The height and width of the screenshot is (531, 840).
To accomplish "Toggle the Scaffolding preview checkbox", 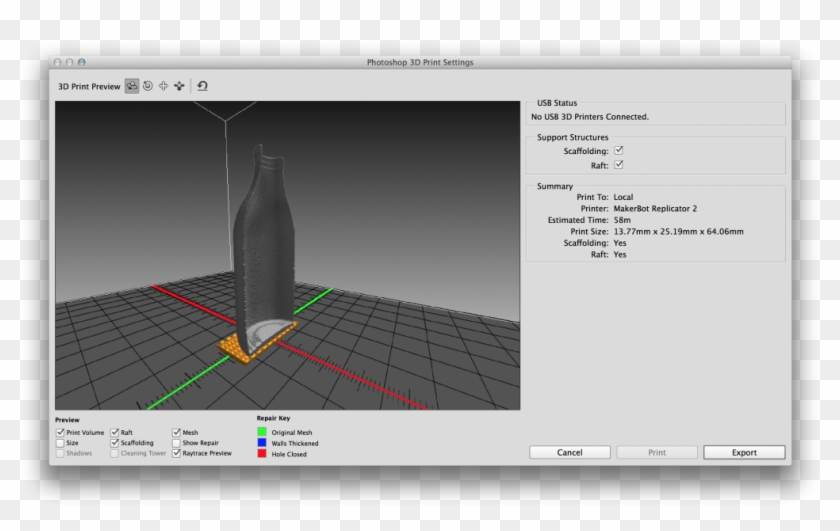I will [x=115, y=443].
